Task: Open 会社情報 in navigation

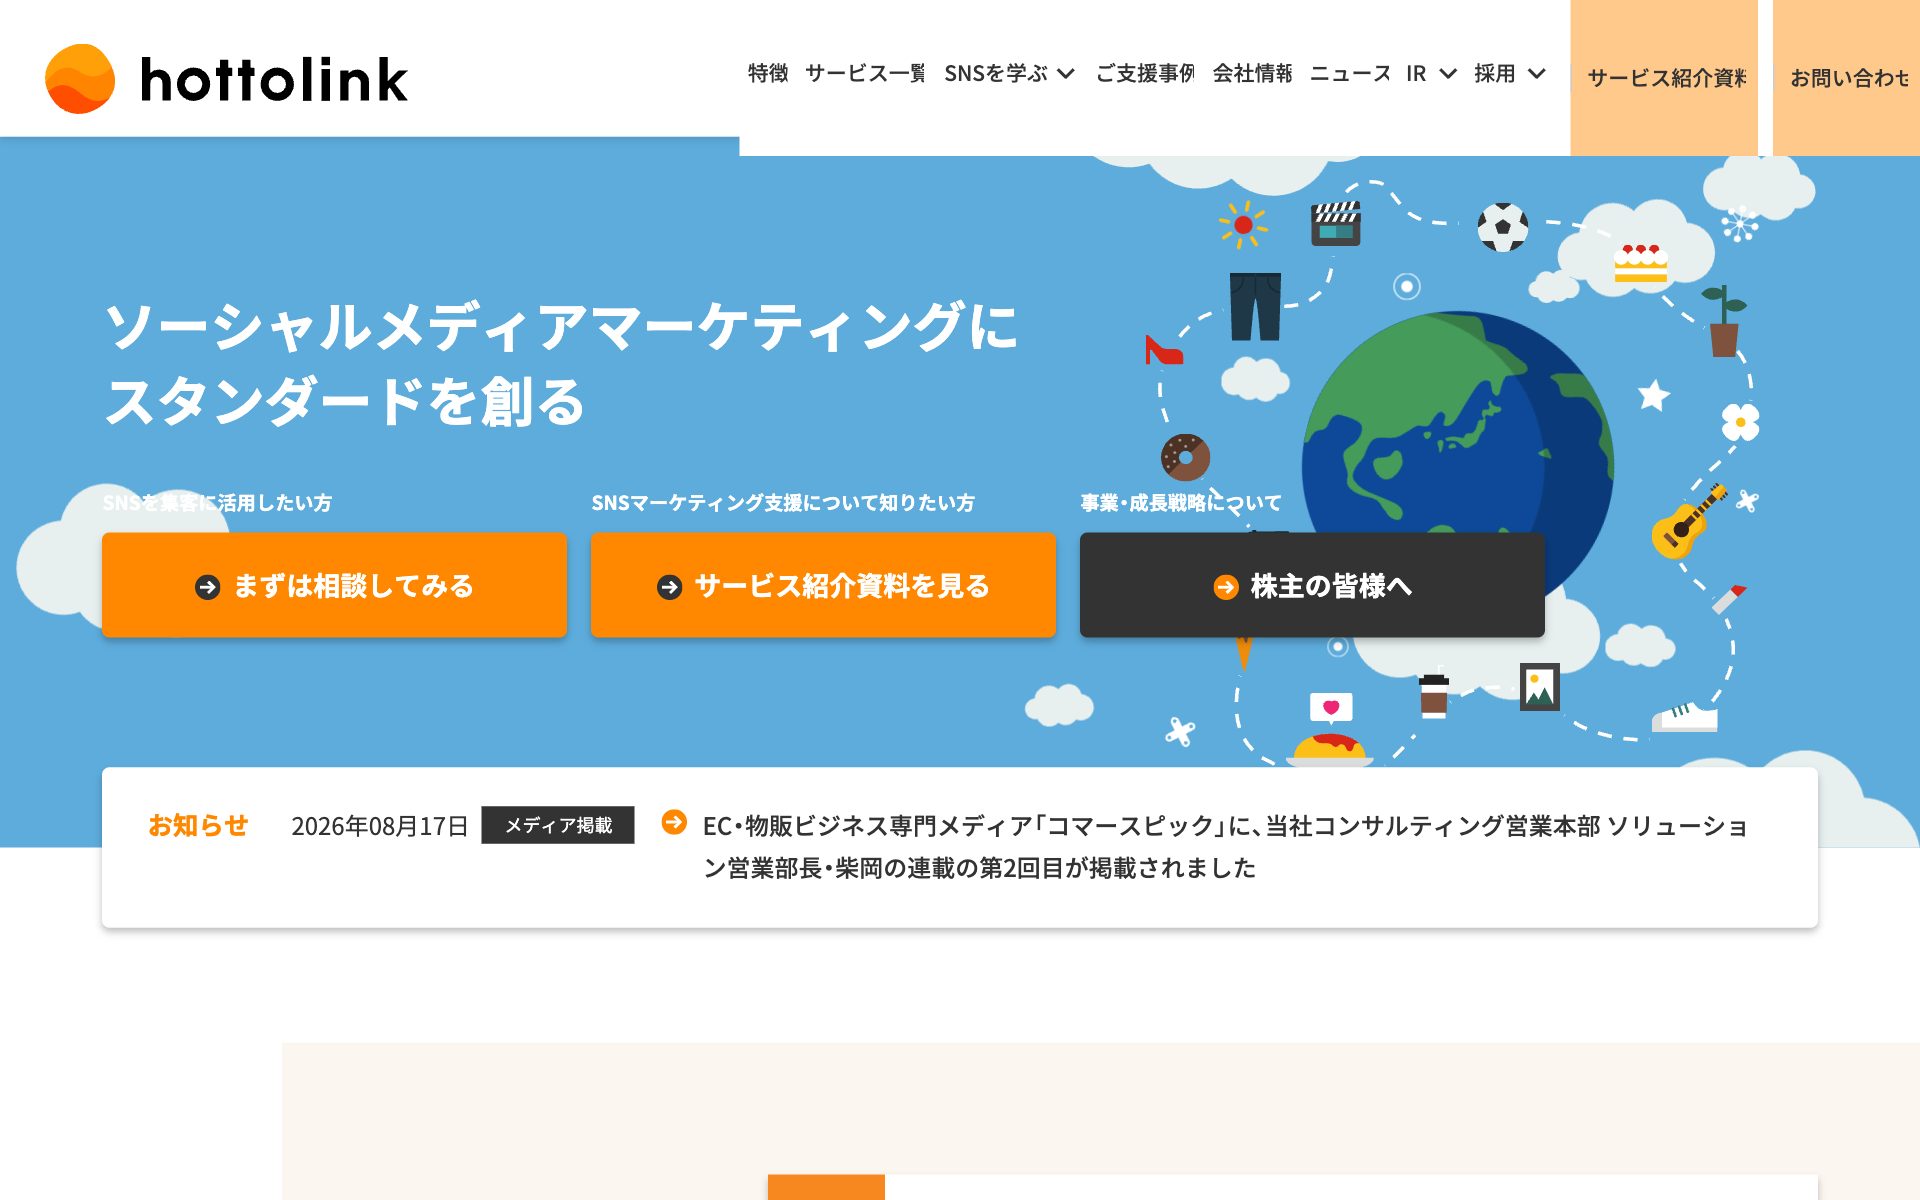Action: click(1252, 73)
